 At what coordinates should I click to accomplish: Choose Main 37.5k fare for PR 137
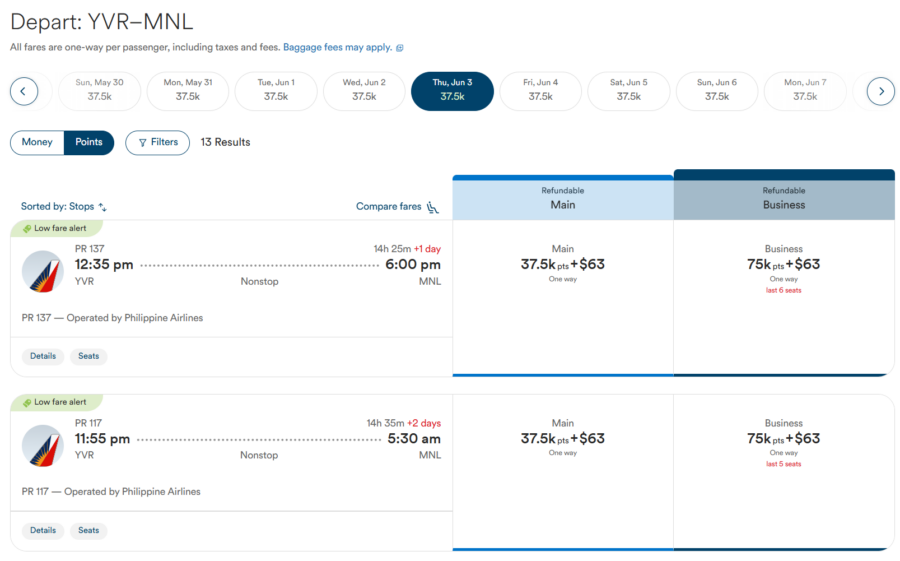pos(562,297)
